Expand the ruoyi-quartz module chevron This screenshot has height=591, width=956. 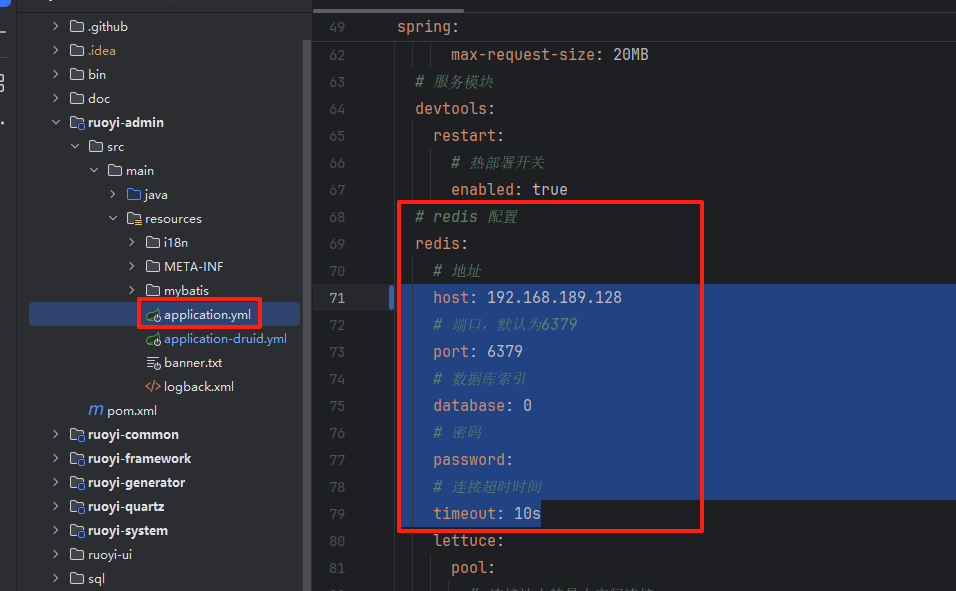[55, 506]
